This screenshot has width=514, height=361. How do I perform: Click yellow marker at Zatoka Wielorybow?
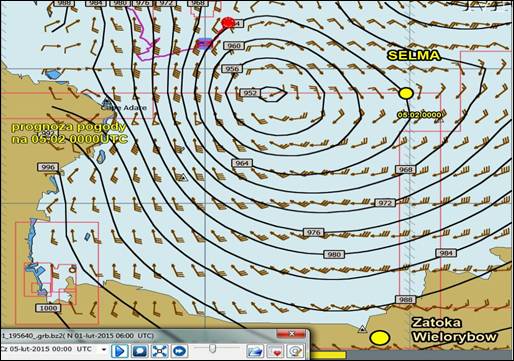380,338
